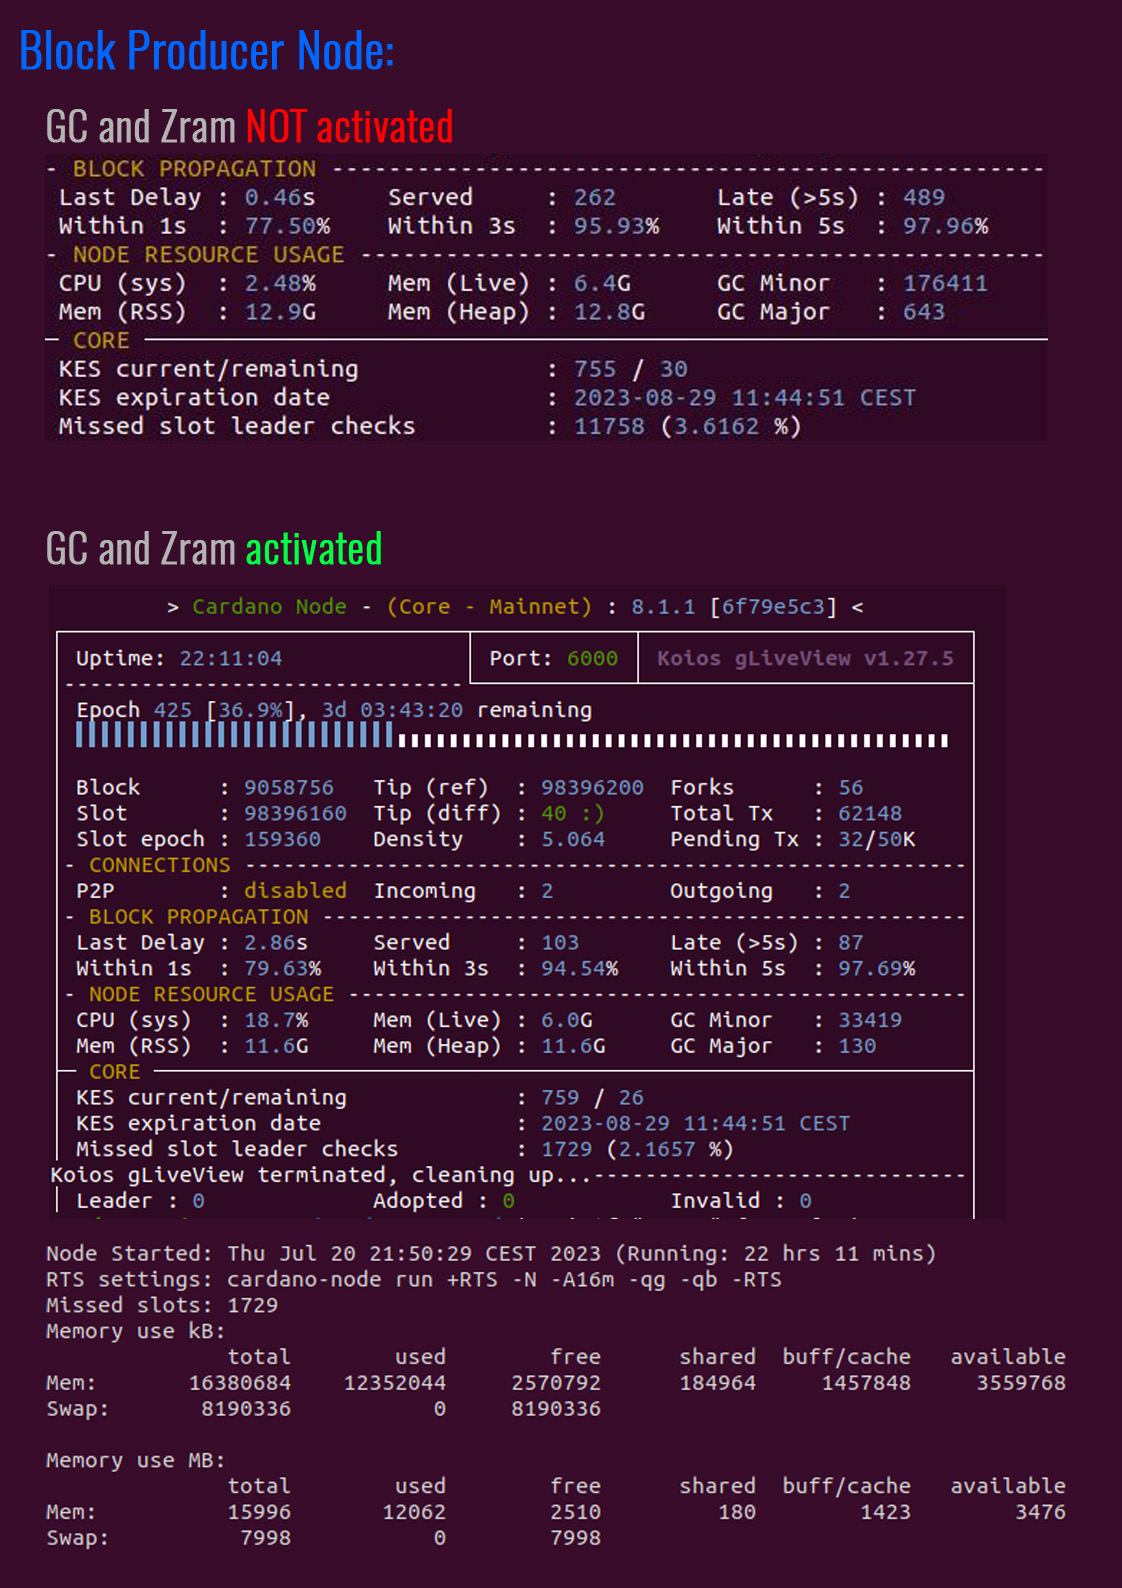Click the 'Block Producer Node:' heading

click(207, 50)
